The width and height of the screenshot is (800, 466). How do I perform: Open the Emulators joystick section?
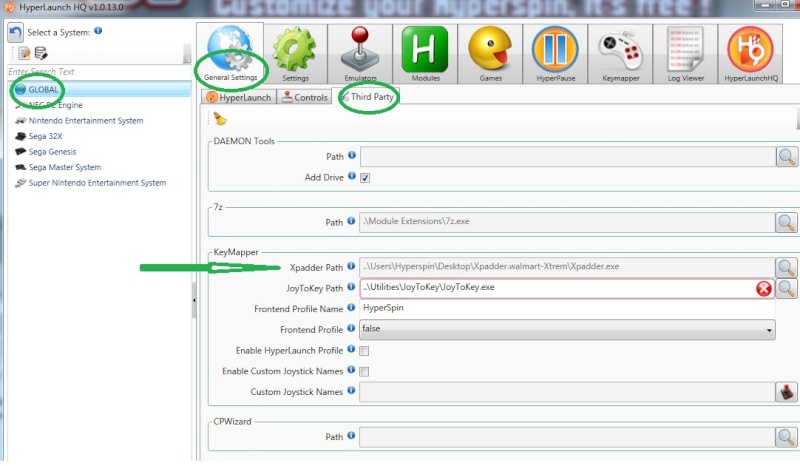360,54
